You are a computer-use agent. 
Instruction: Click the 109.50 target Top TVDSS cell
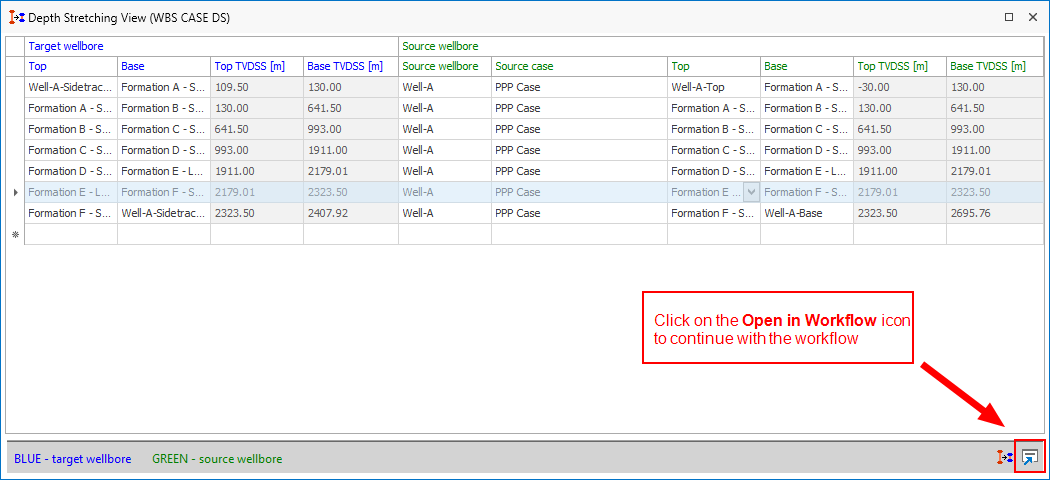pos(257,87)
